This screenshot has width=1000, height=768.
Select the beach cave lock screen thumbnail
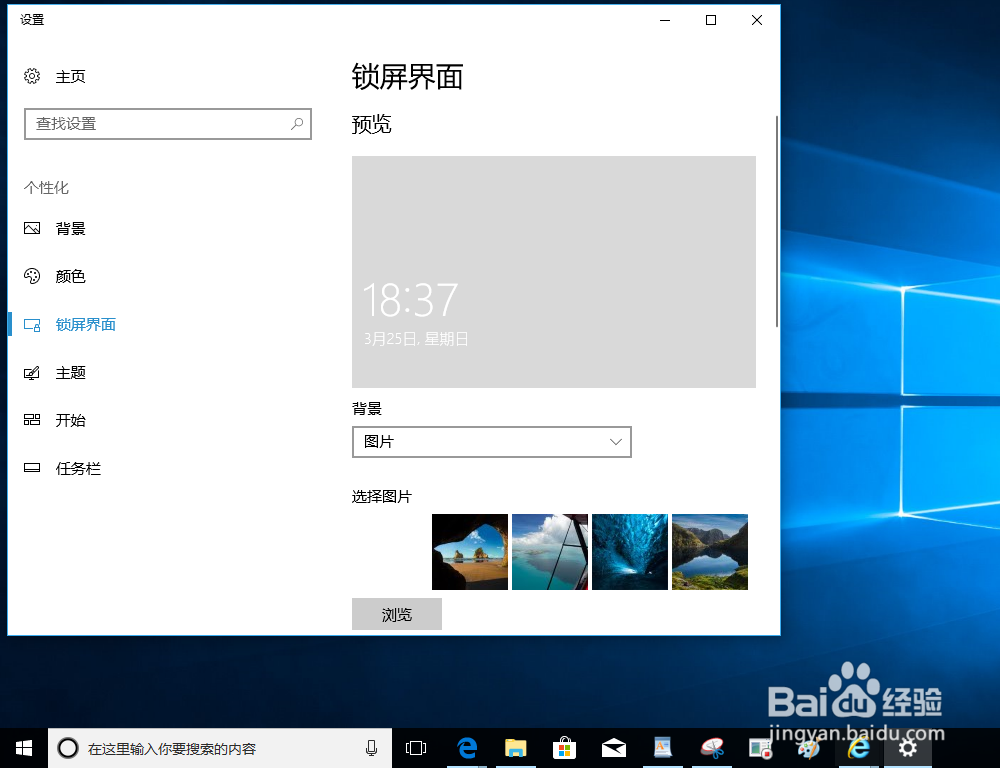(x=469, y=551)
